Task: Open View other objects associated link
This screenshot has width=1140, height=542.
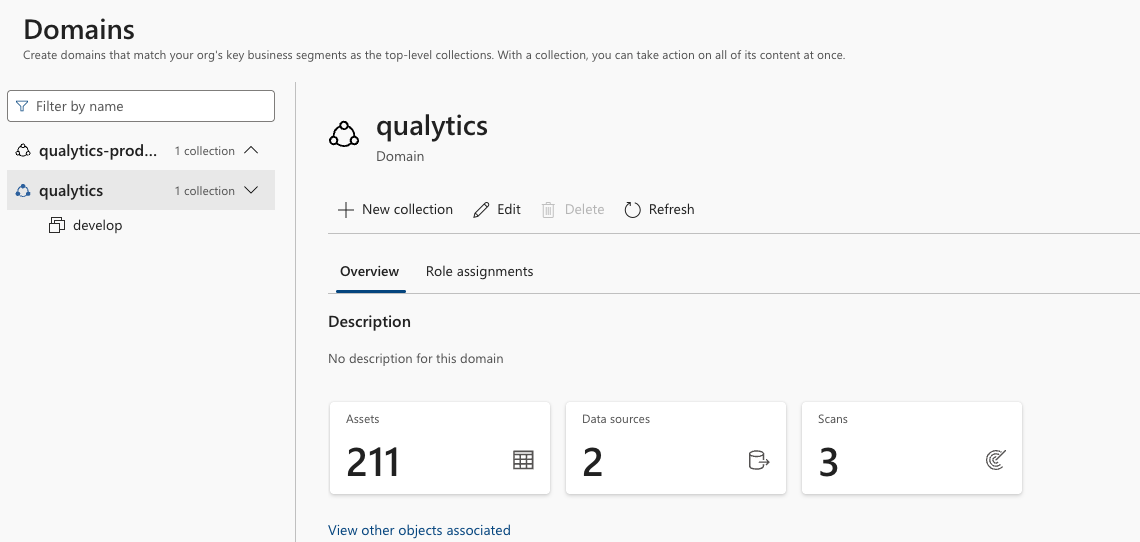Action: pyautogui.click(x=419, y=530)
